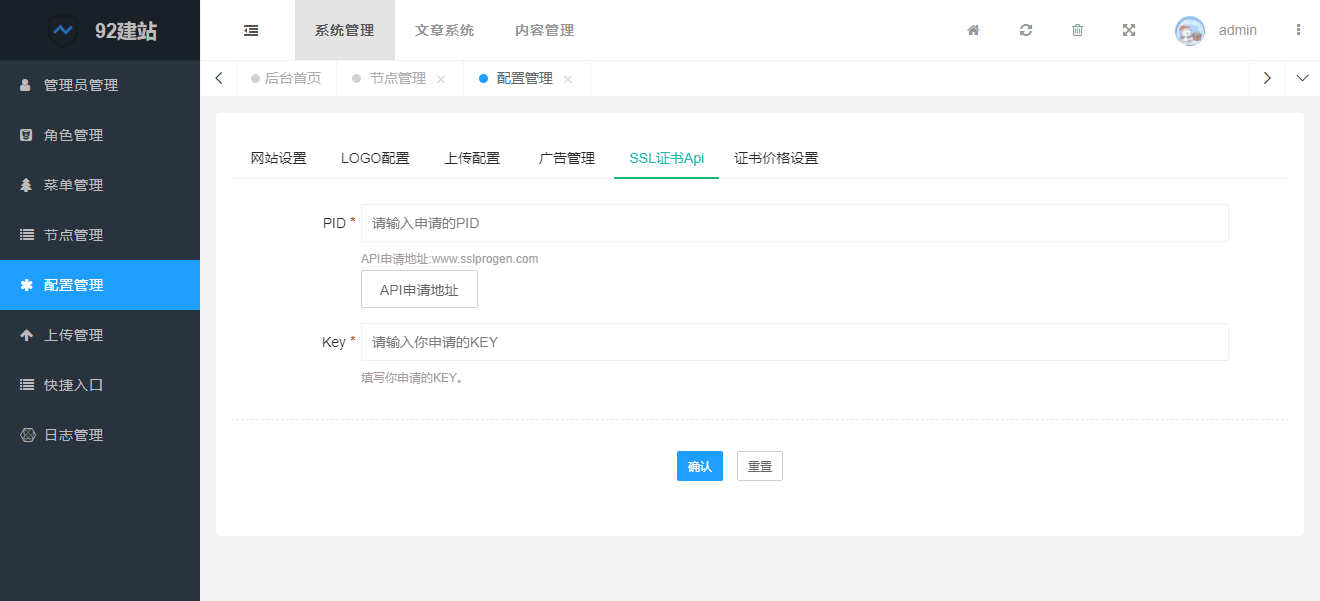The width and height of the screenshot is (1320, 601).
Task: Open the 上传配置 settings tab
Action: tap(472, 158)
